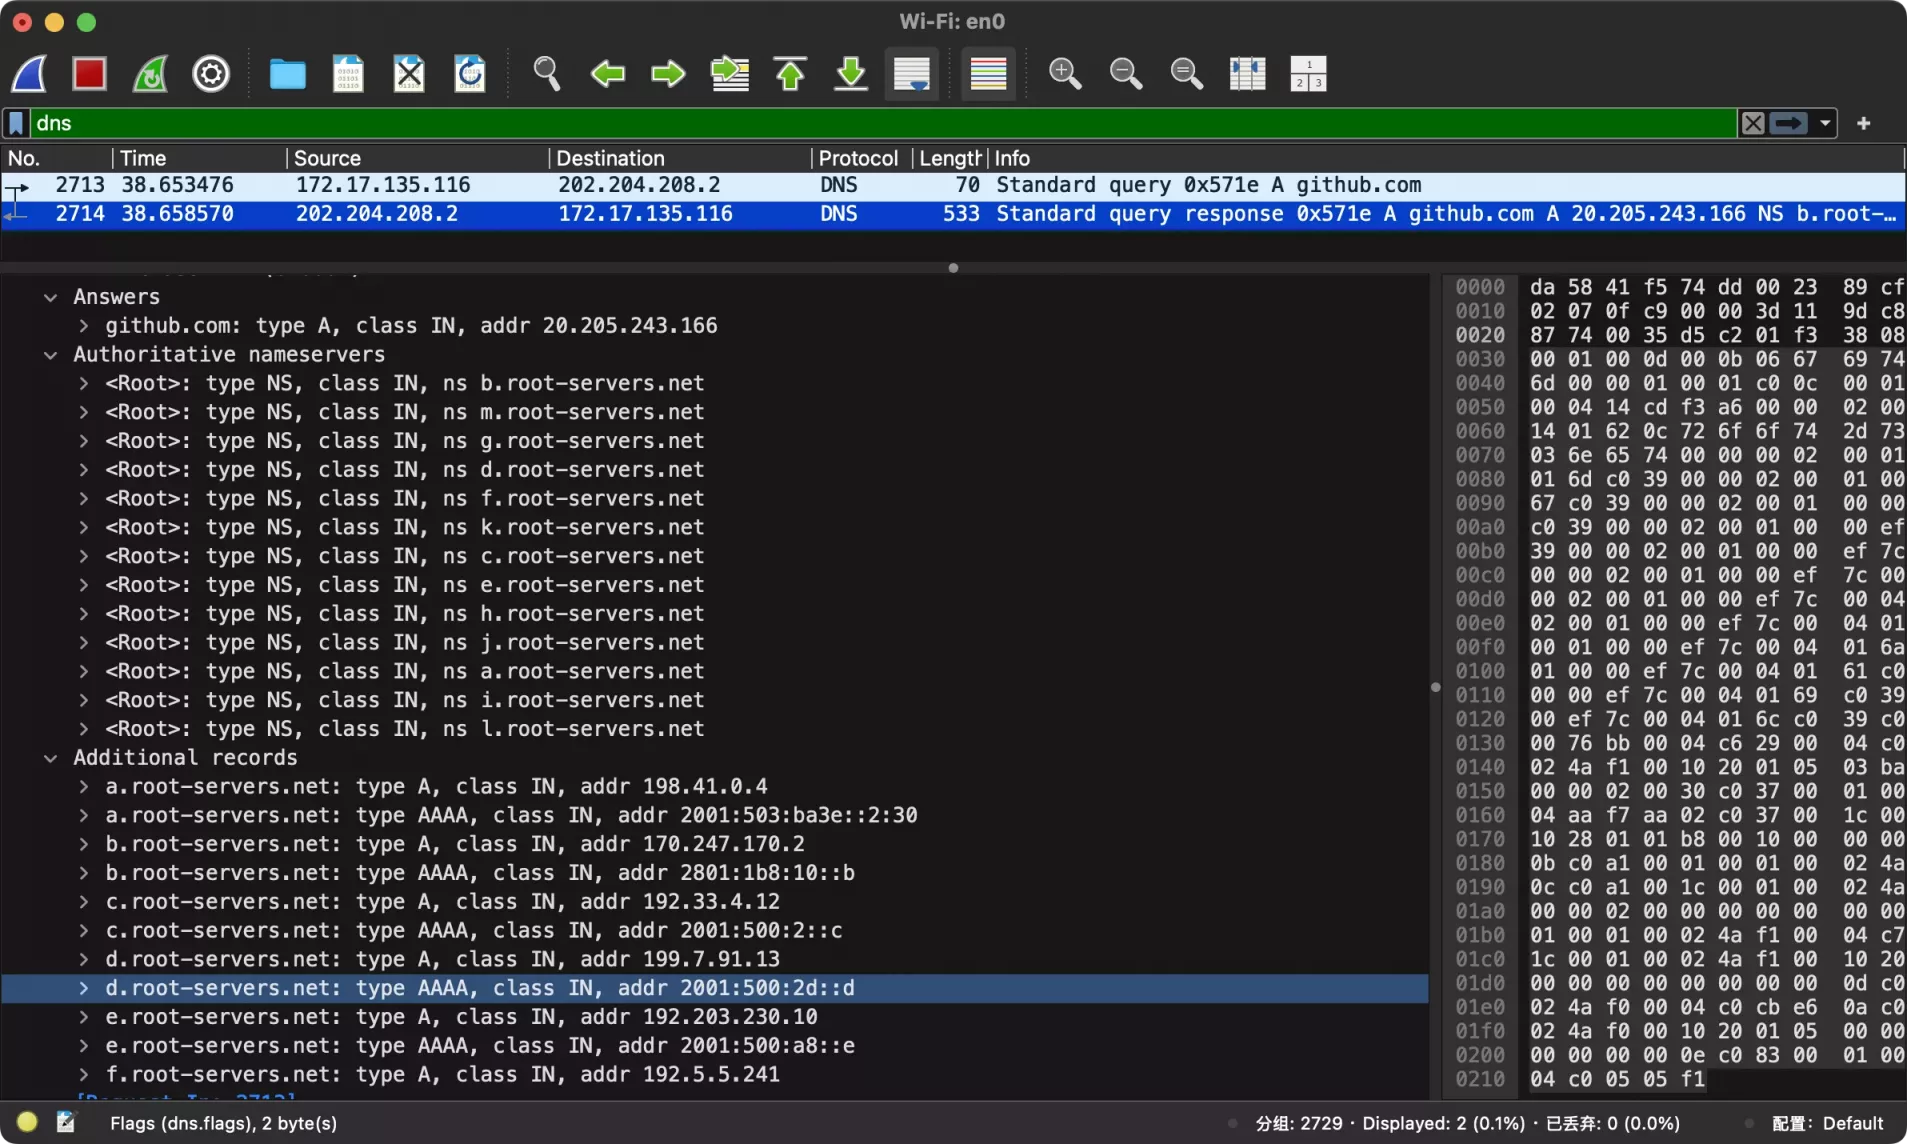Click the Default profile in status bar
Screen dimensions: 1907x1144
tap(1827, 1123)
